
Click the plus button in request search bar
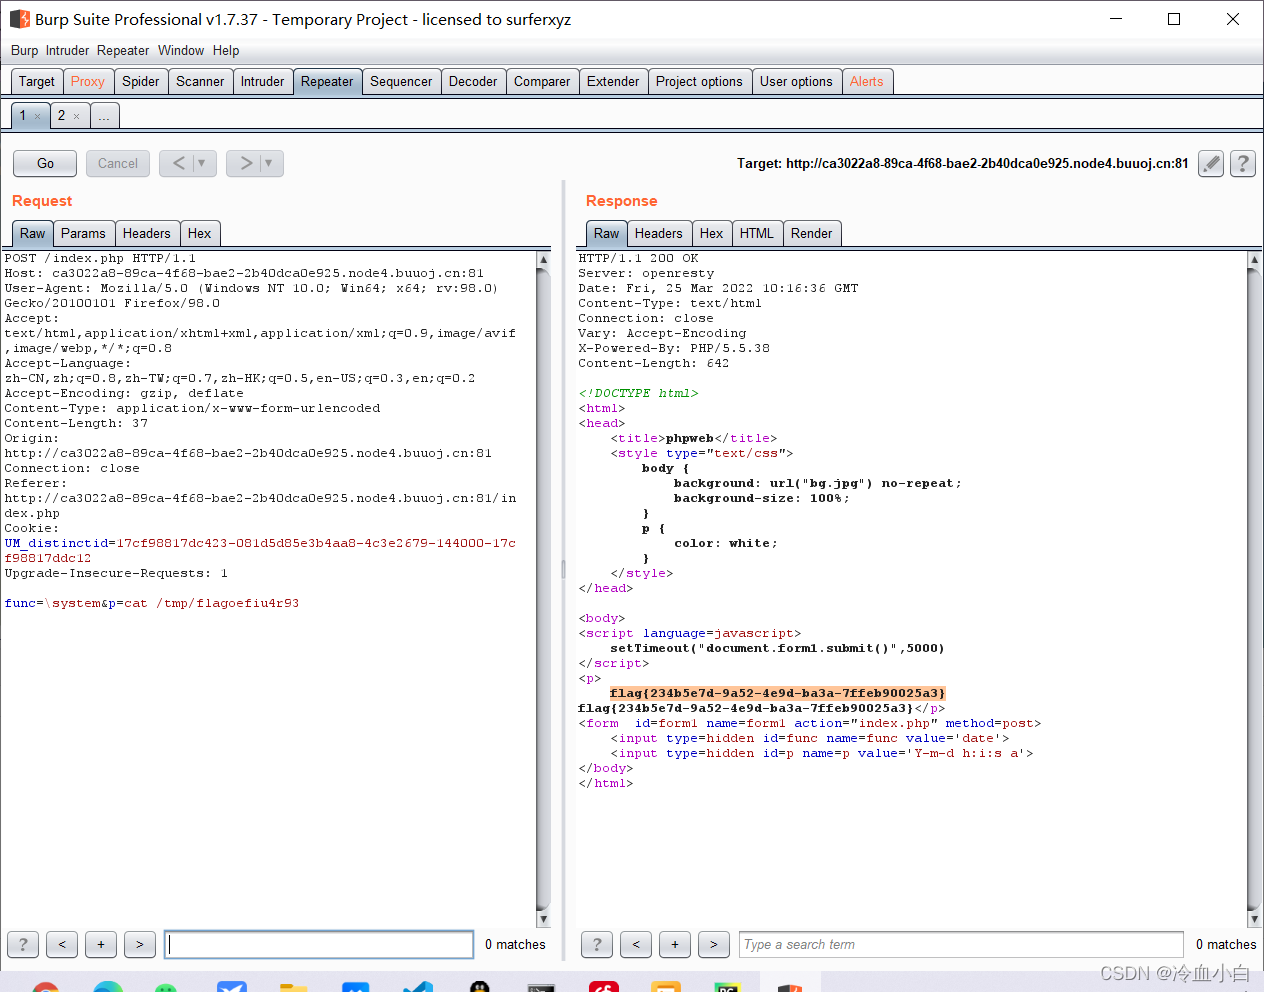click(x=101, y=944)
